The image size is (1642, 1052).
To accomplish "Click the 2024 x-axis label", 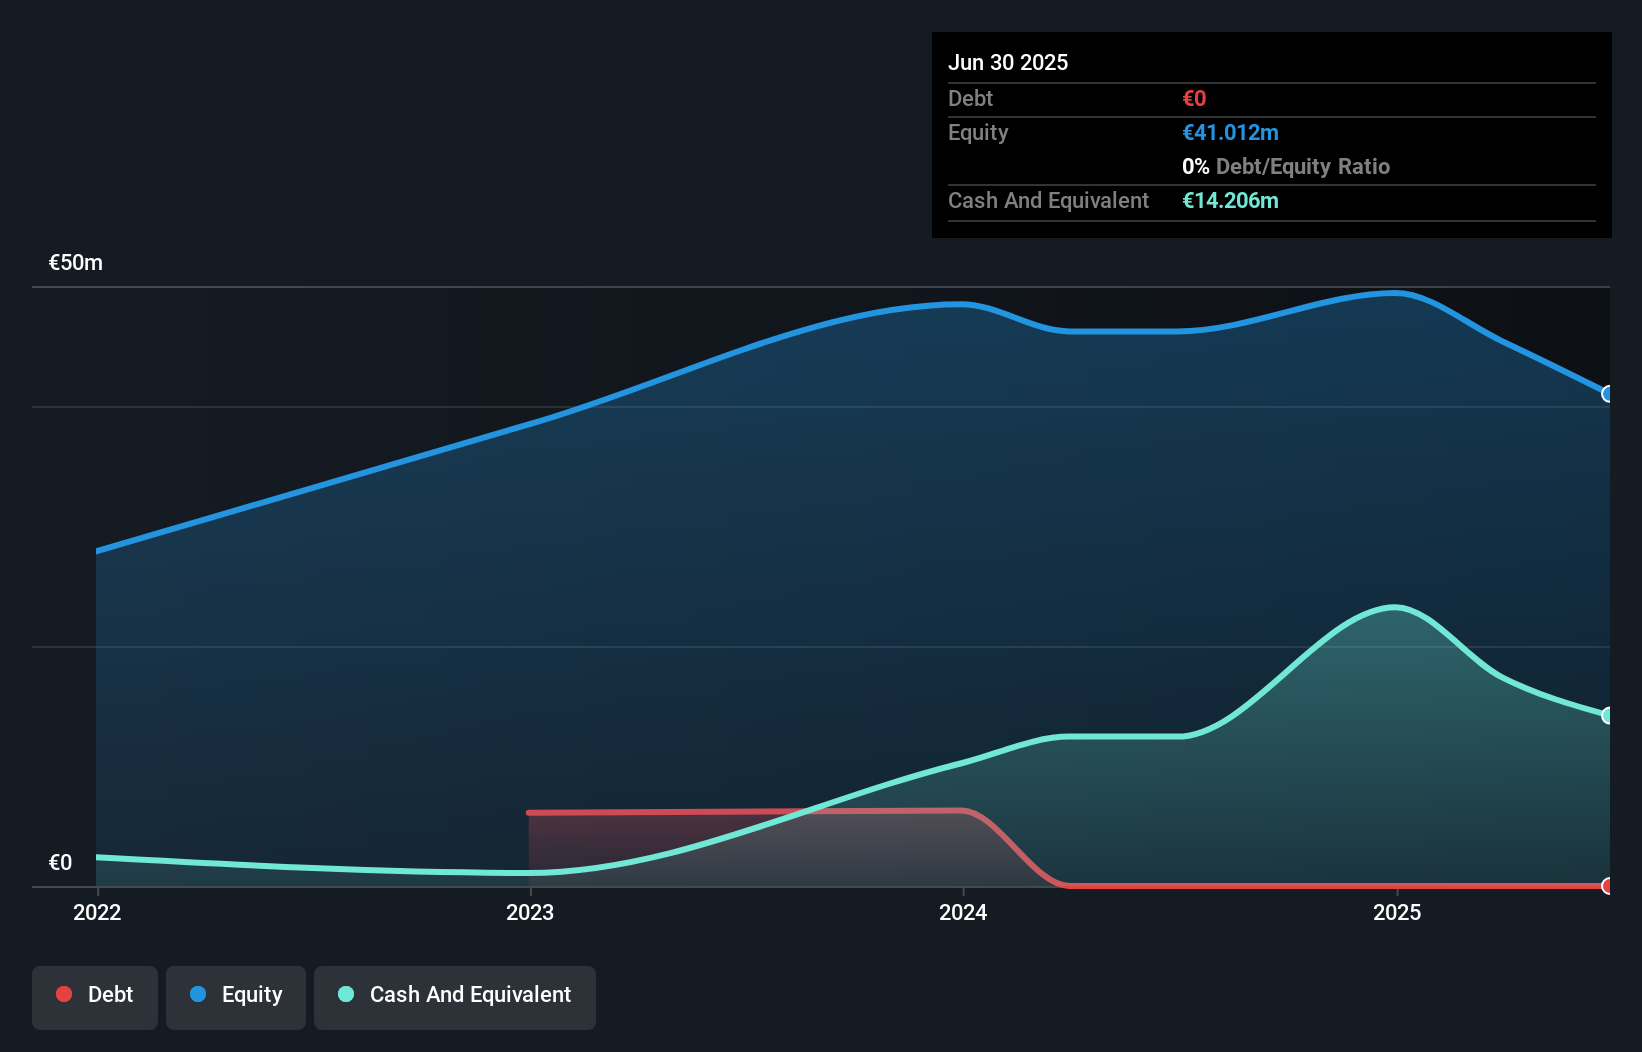I will [x=963, y=912].
